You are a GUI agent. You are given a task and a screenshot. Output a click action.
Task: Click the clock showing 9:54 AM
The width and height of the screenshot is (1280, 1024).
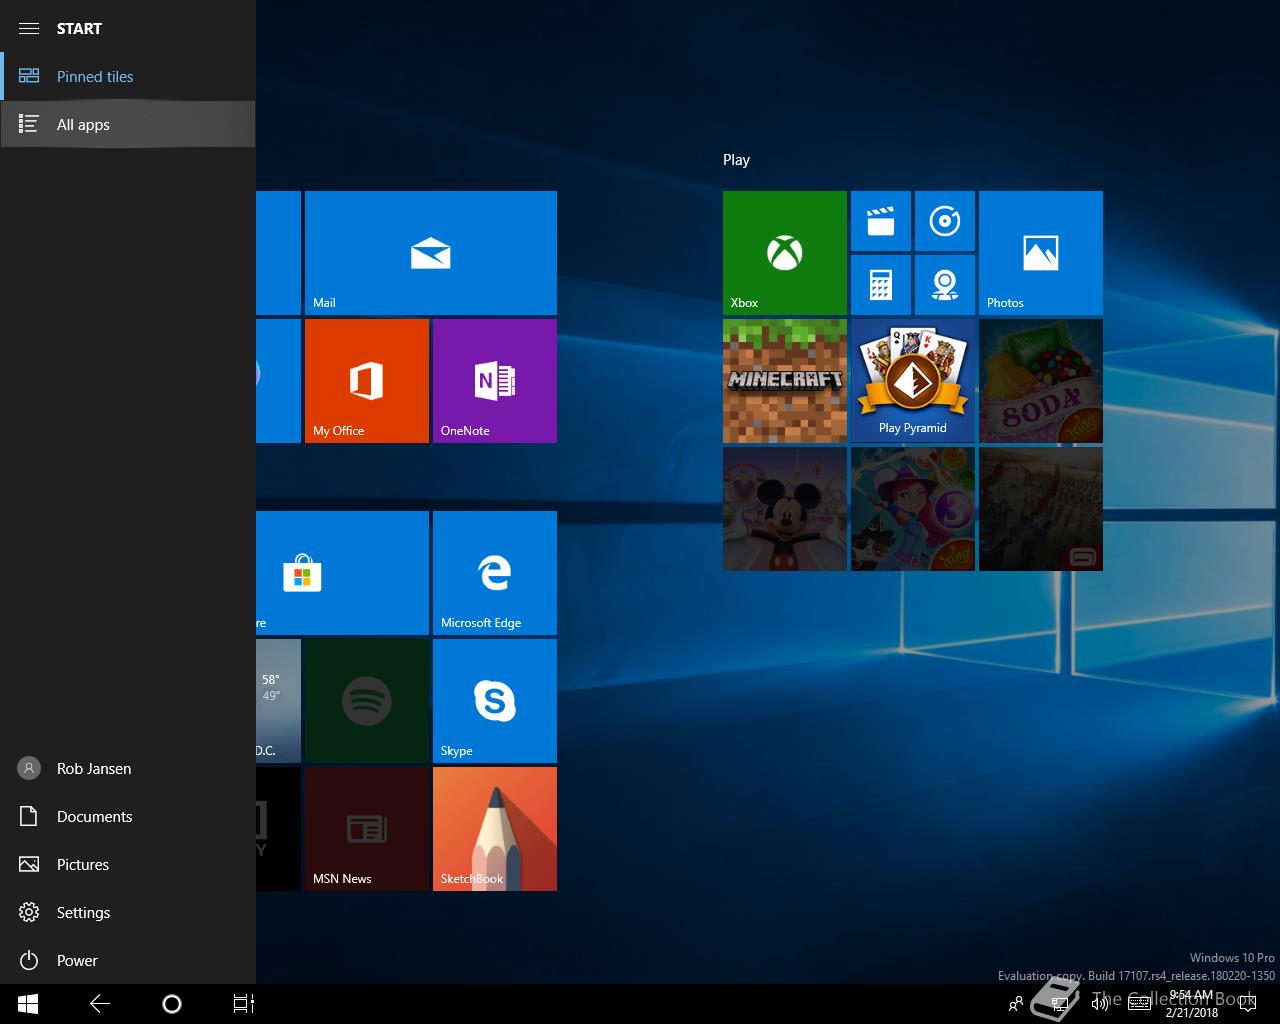click(1192, 1004)
